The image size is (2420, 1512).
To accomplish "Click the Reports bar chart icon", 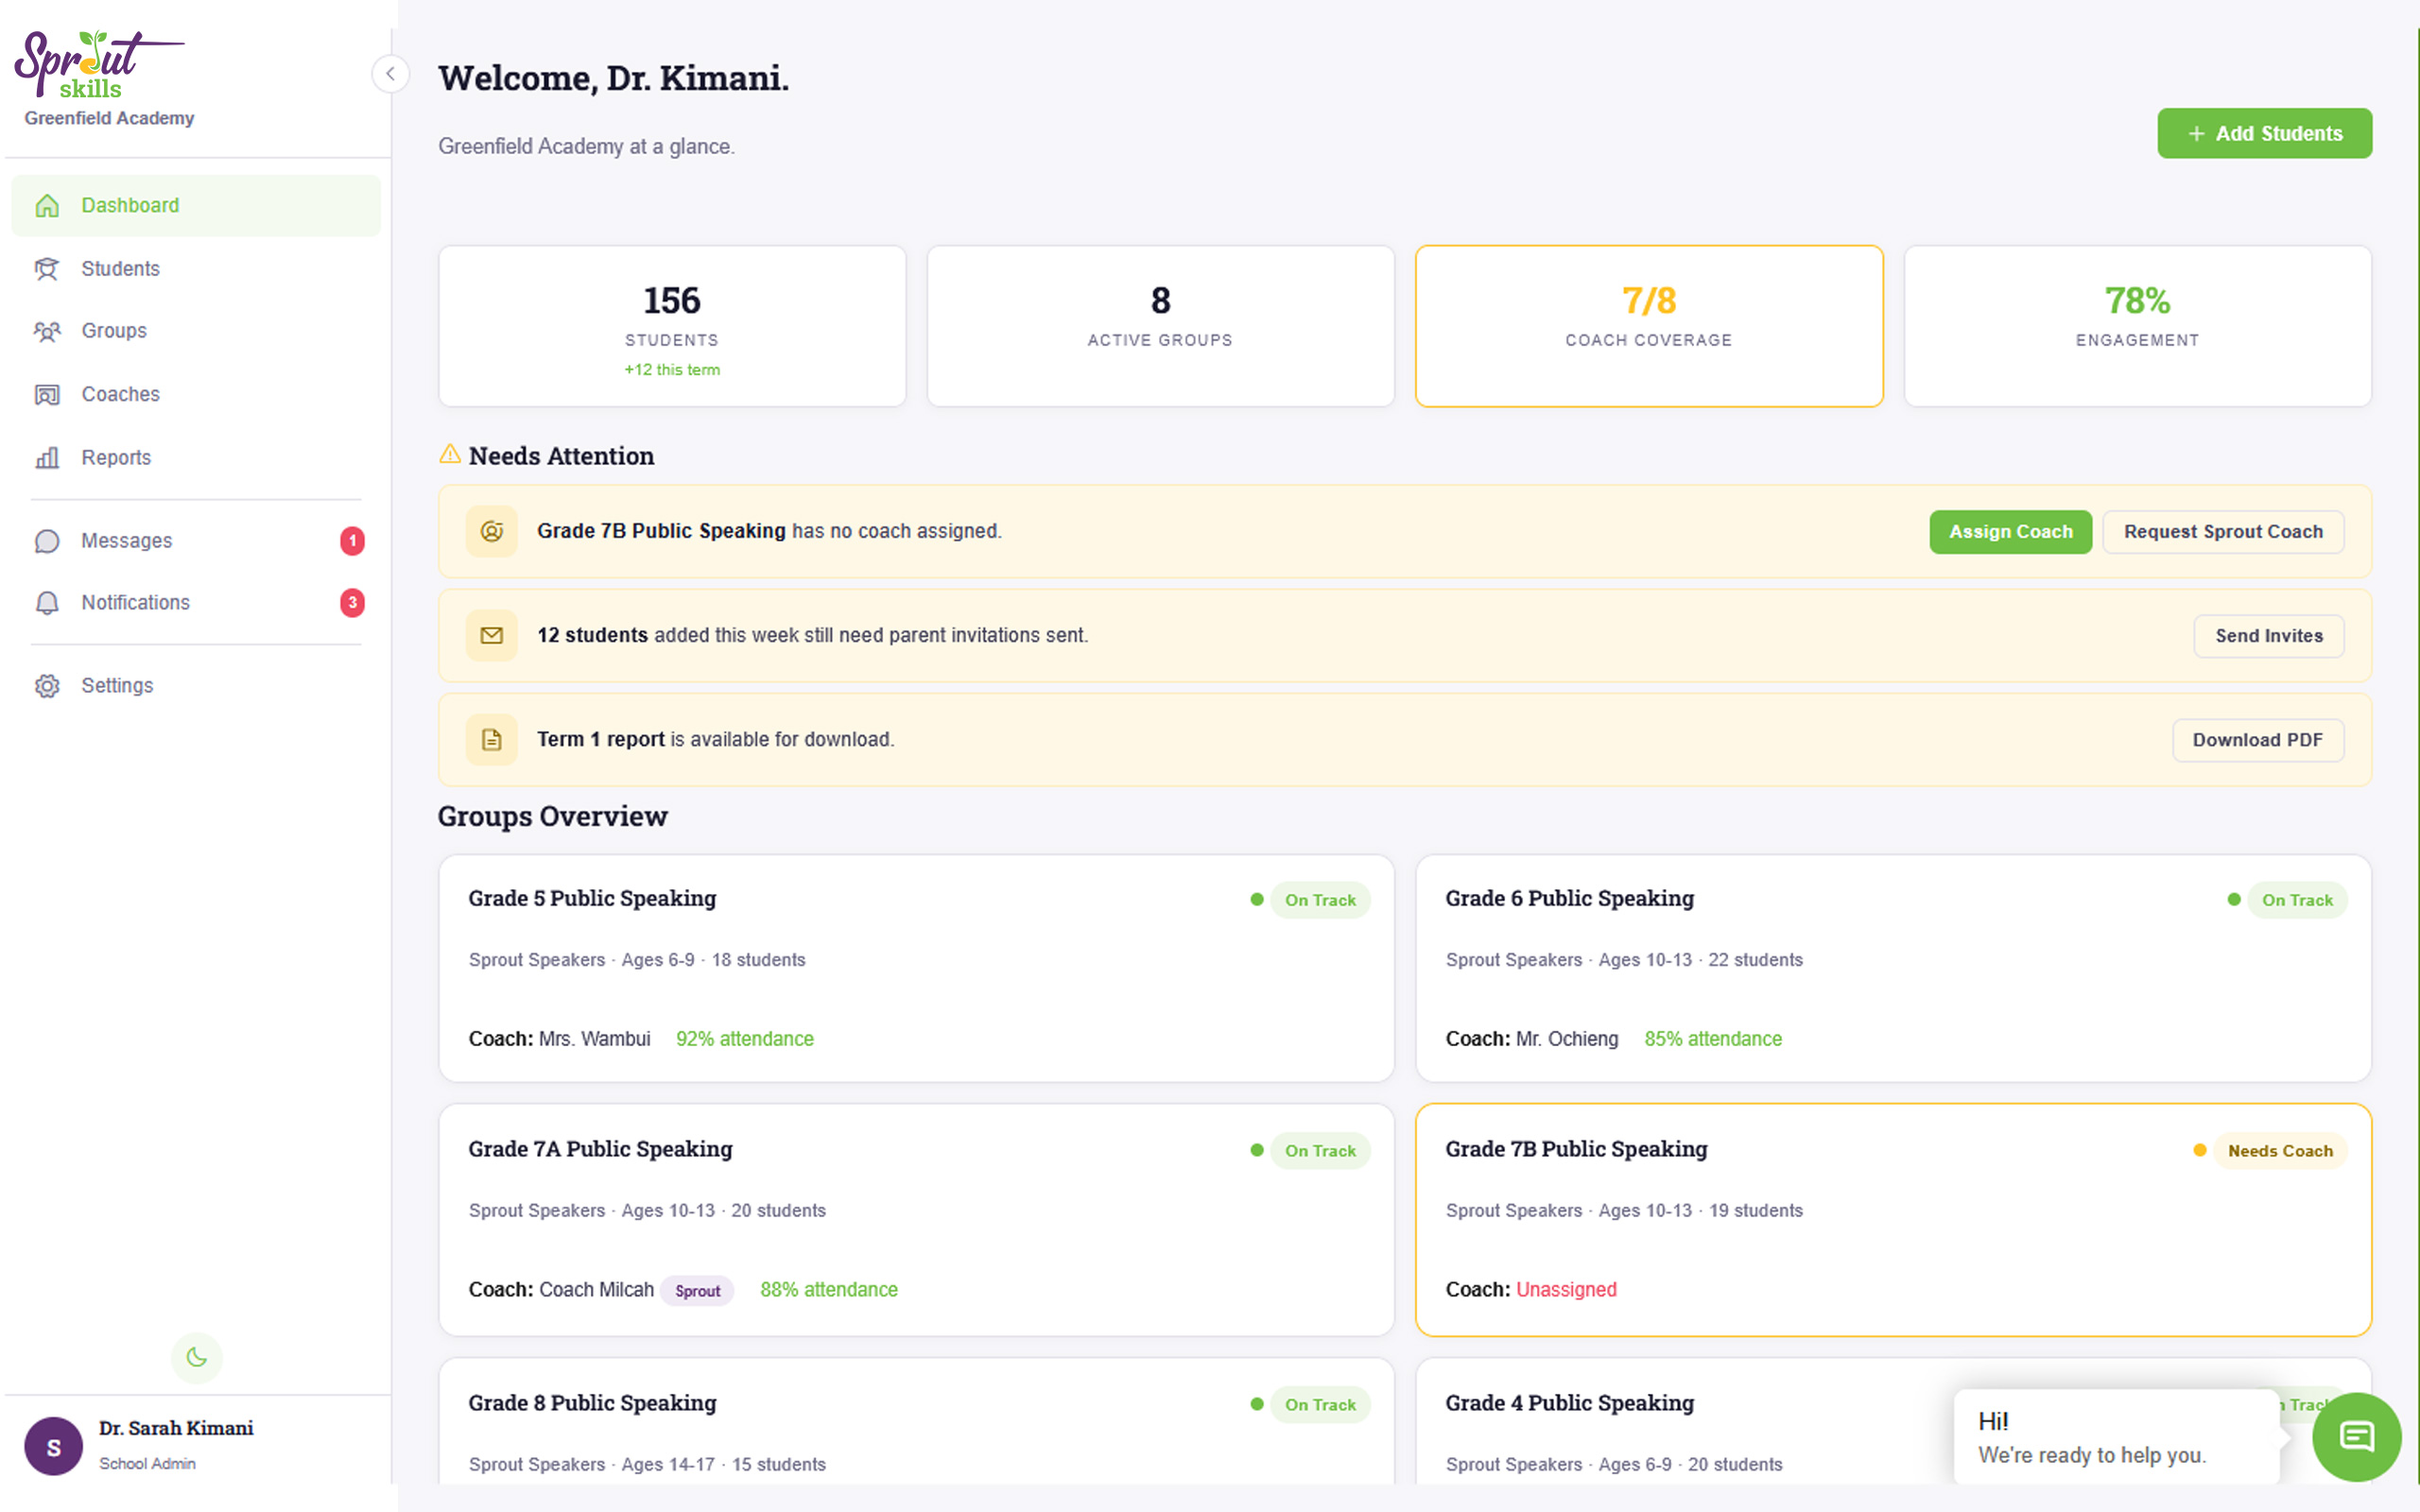I will coord(47,457).
